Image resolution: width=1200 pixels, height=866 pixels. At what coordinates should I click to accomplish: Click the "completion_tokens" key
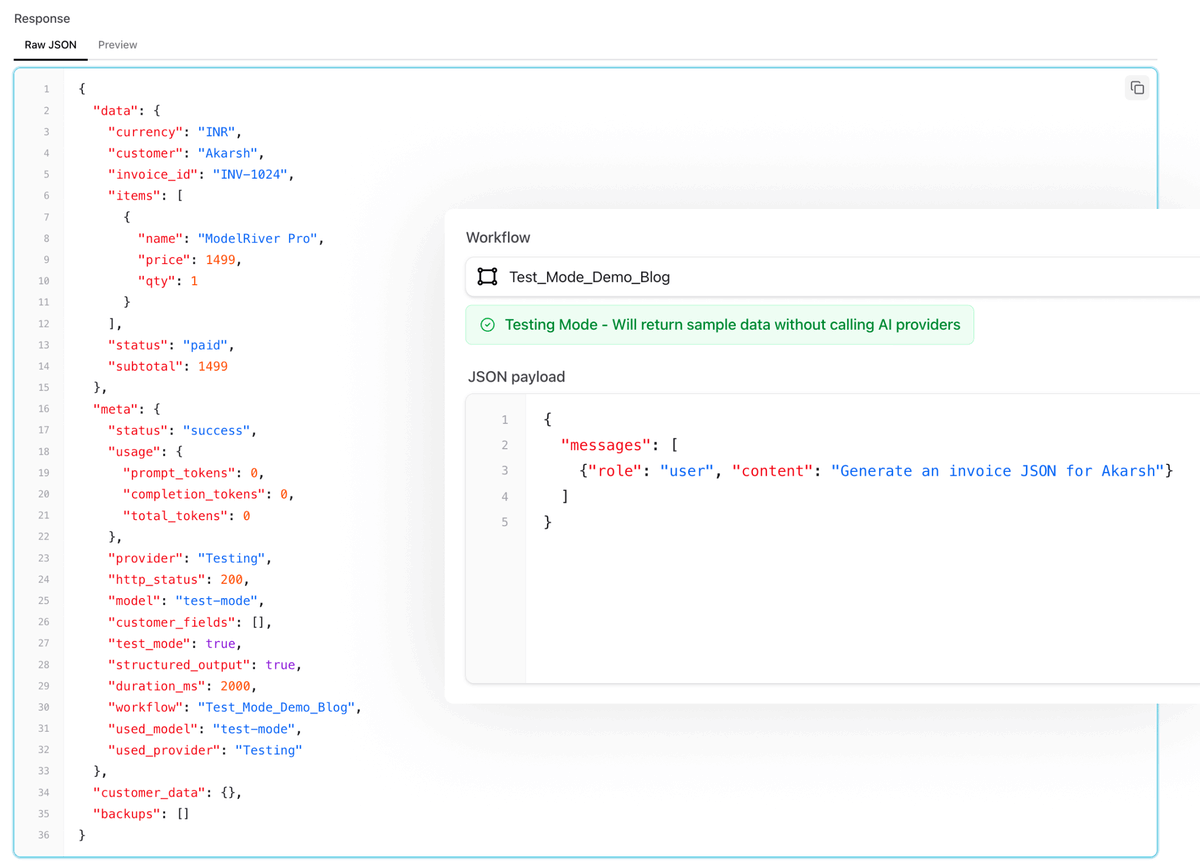pyautogui.click(x=194, y=494)
